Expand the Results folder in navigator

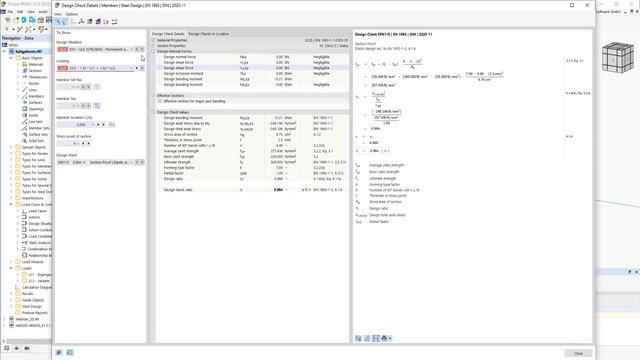(11, 294)
